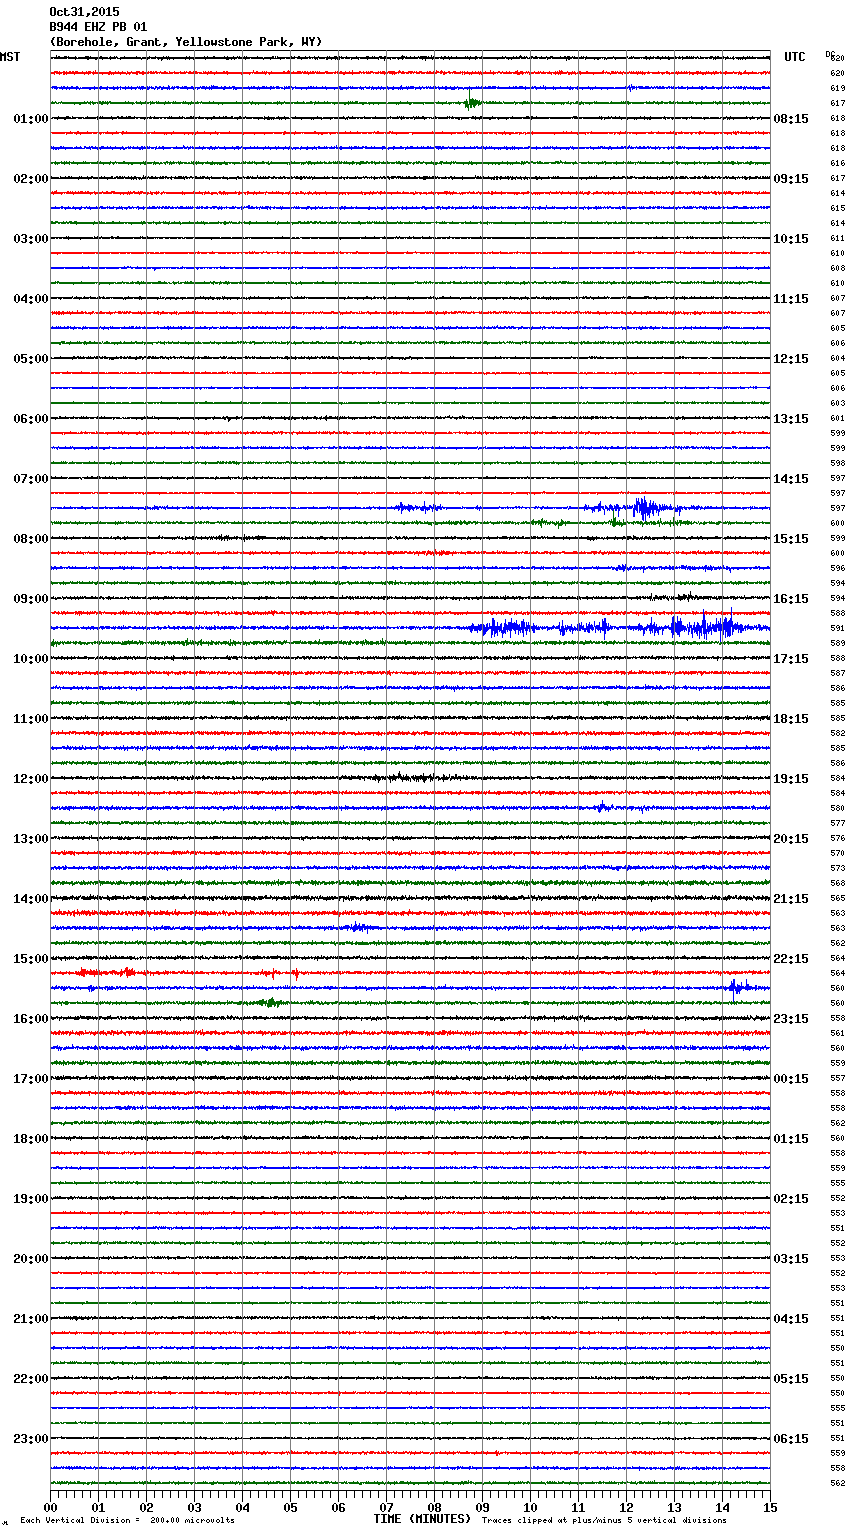Select the 16:00 MST row label
Viewport: 850px width, 1534px height.
click(x=31, y=1019)
